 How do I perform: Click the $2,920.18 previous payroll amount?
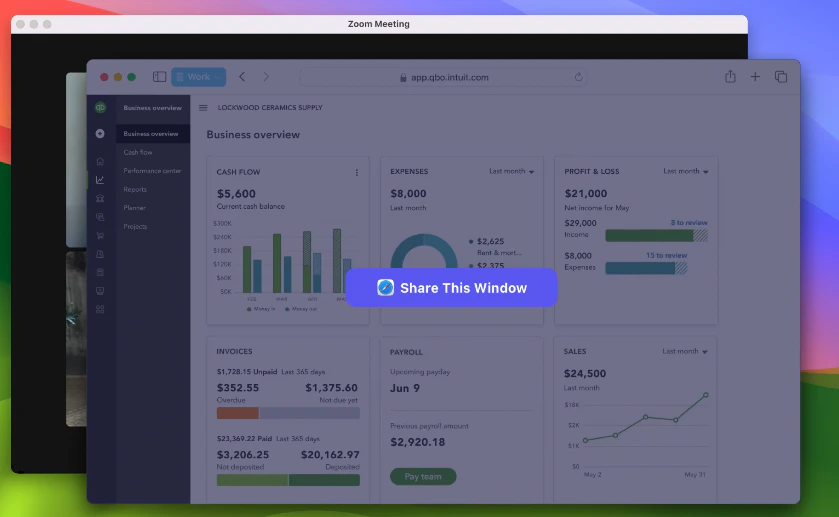click(x=417, y=442)
